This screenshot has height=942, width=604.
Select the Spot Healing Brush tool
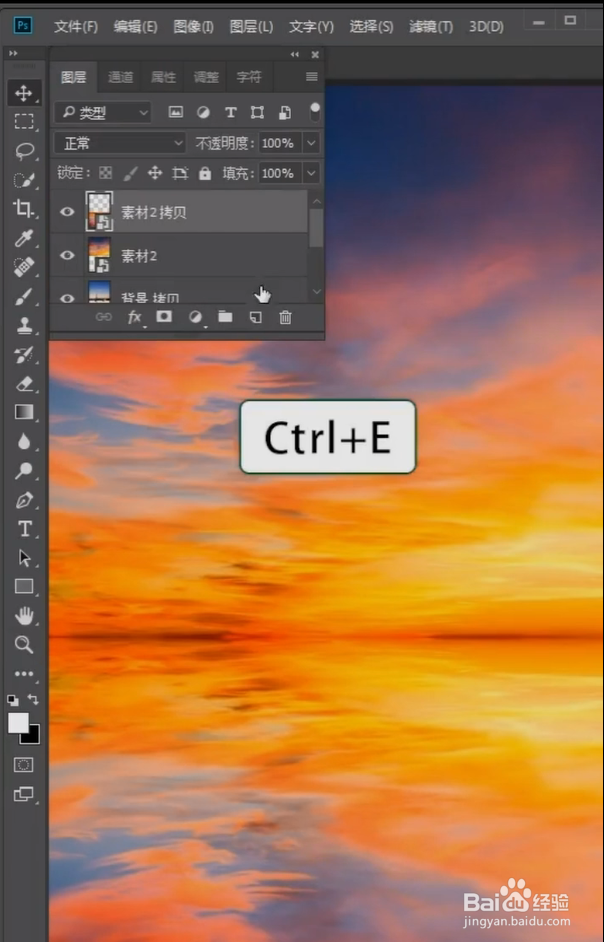click(x=24, y=267)
